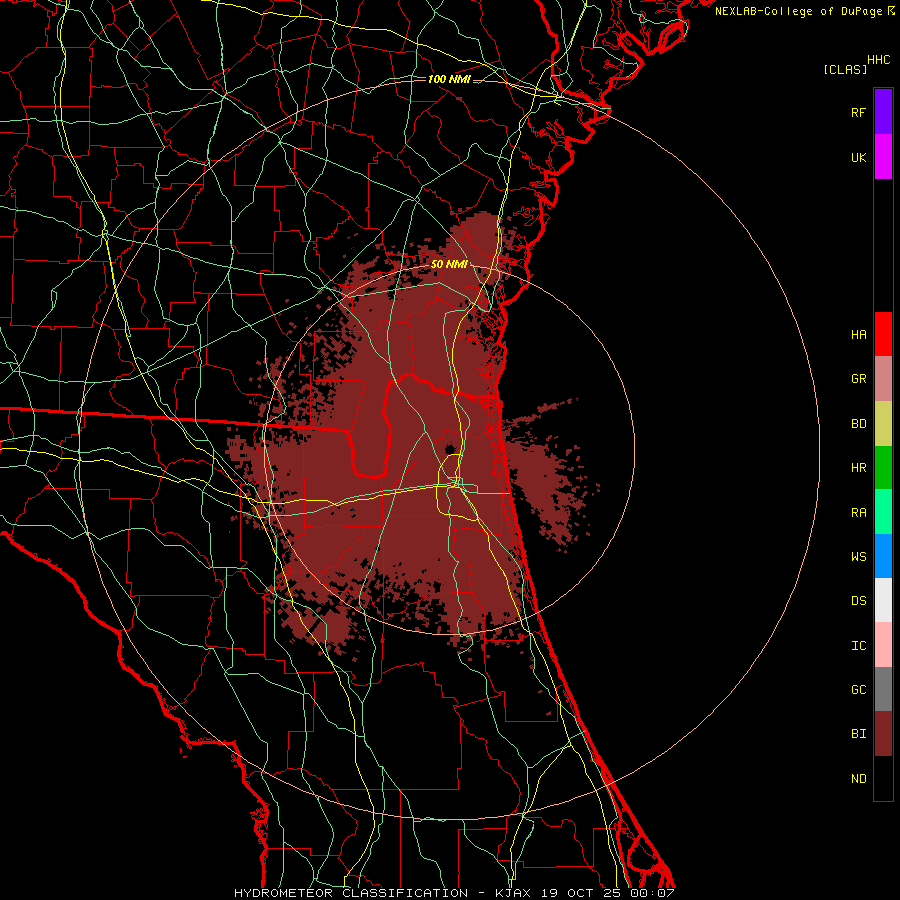The image size is (900, 900).
Task: Click the HHC product code text
Action: (x=879, y=60)
